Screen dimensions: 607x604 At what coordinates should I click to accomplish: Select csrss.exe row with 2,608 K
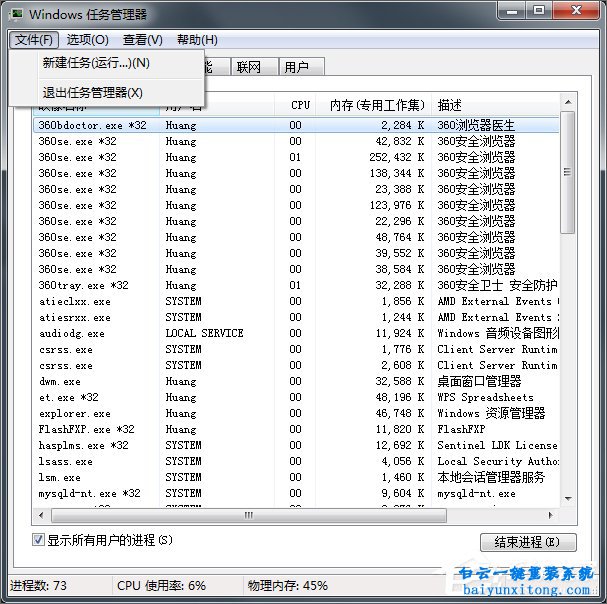(296, 365)
